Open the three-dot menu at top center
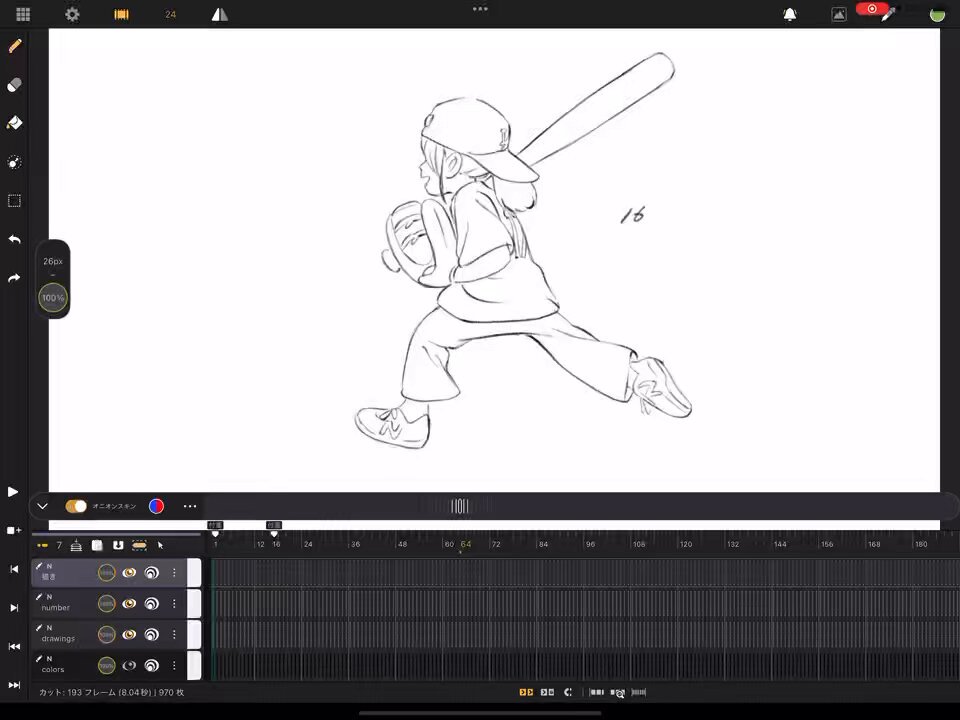 (x=480, y=9)
